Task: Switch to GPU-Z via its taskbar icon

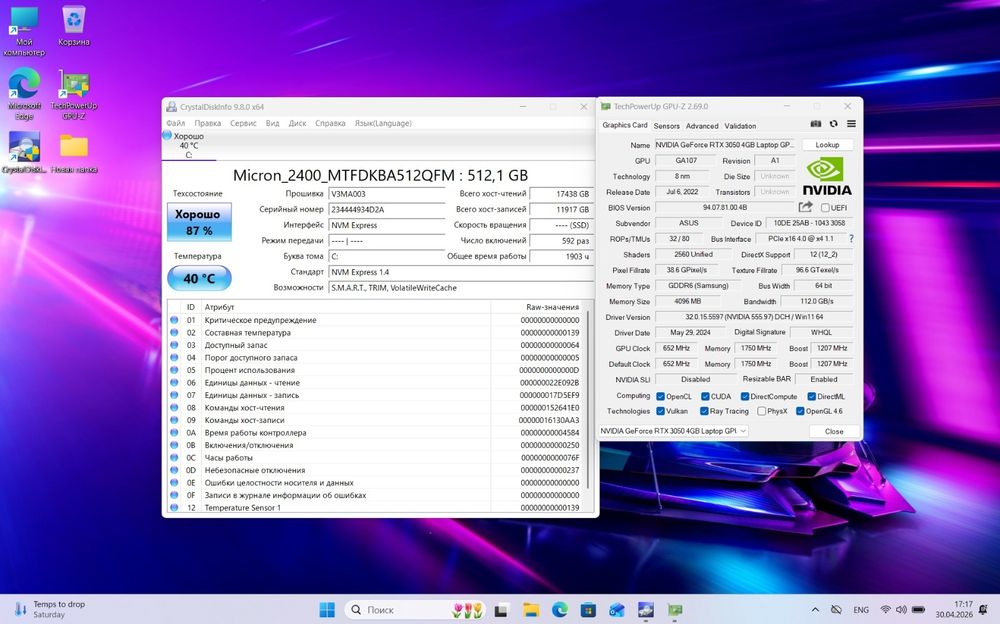Action: coord(675,610)
